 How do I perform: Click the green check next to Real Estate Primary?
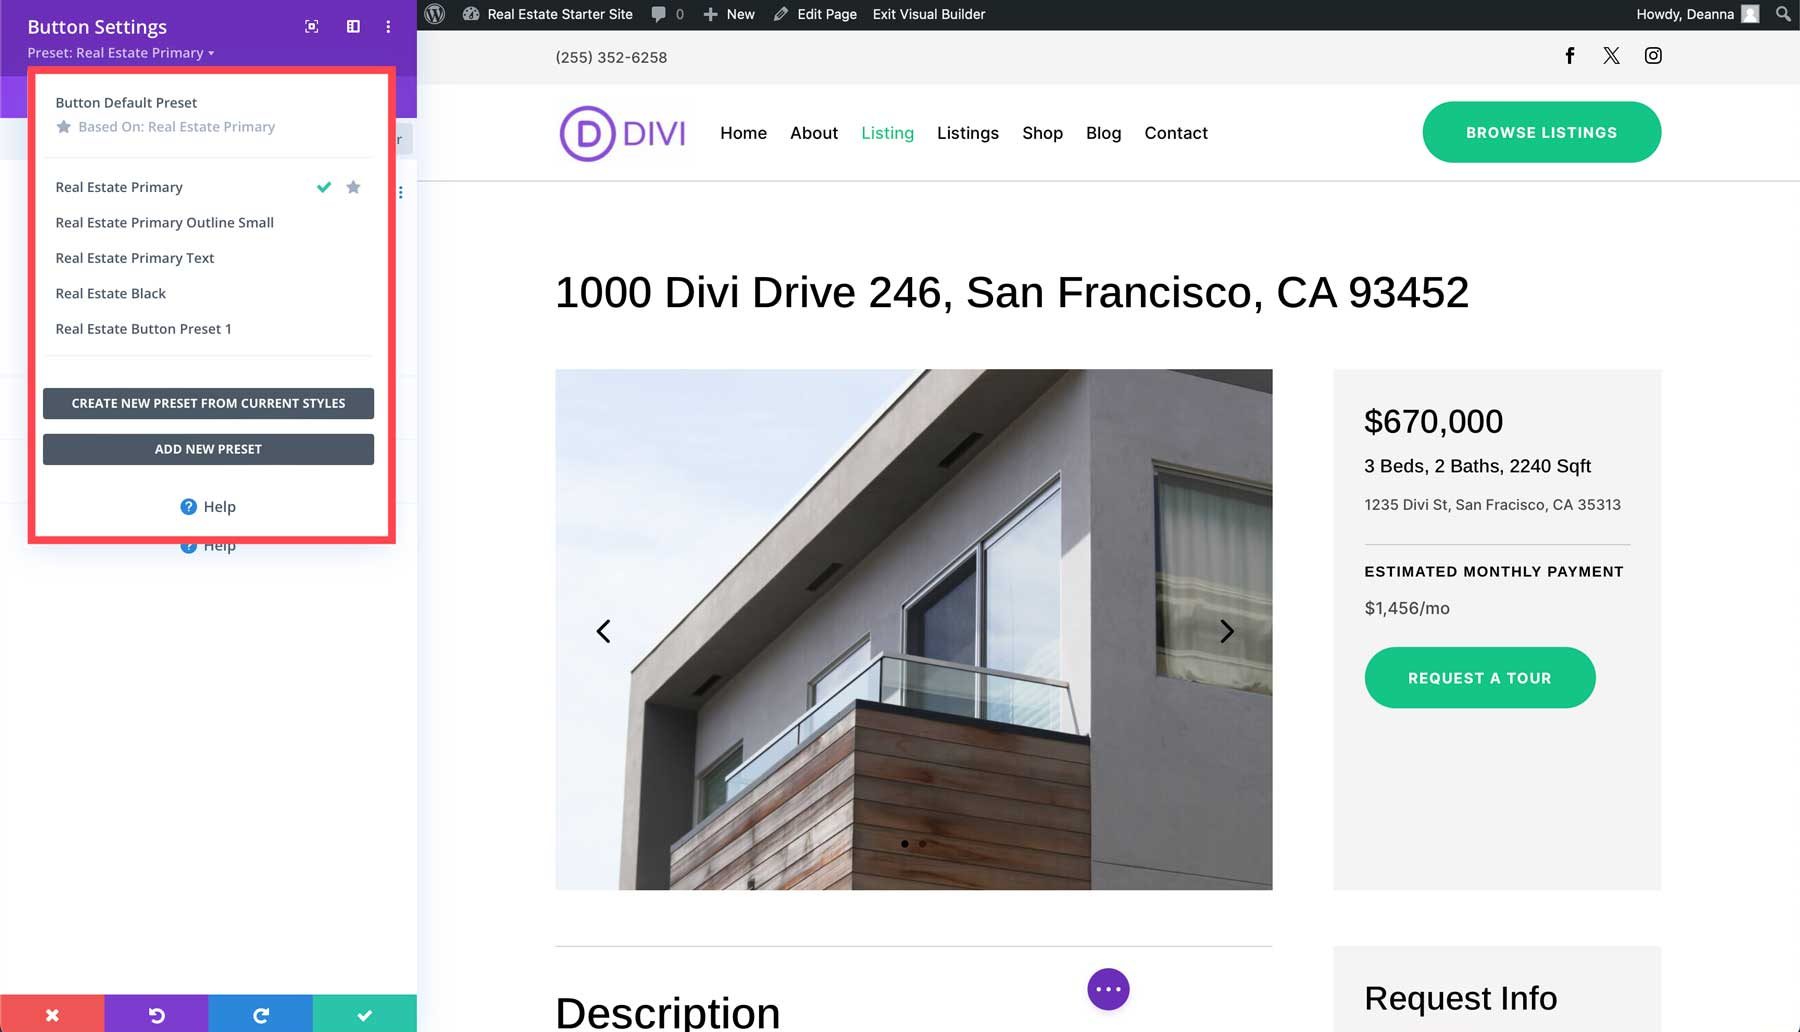coord(323,187)
